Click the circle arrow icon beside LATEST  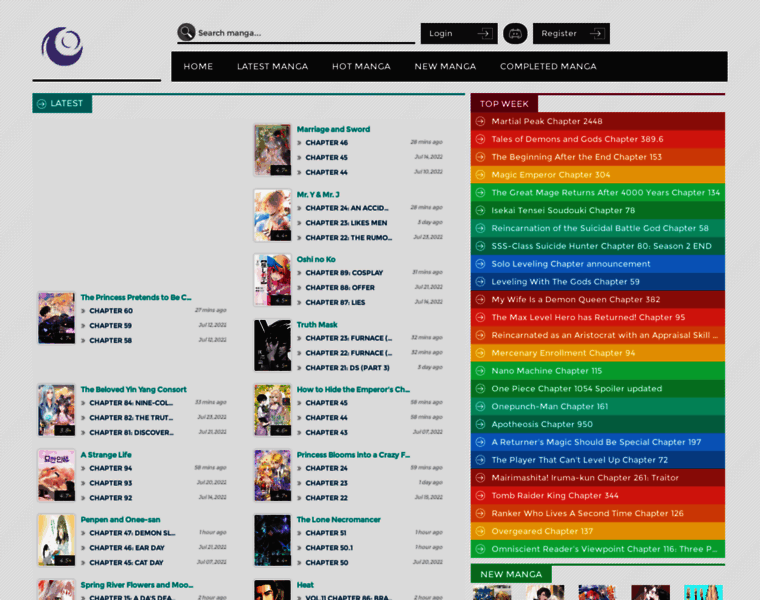pyautogui.click(x=42, y=104)
